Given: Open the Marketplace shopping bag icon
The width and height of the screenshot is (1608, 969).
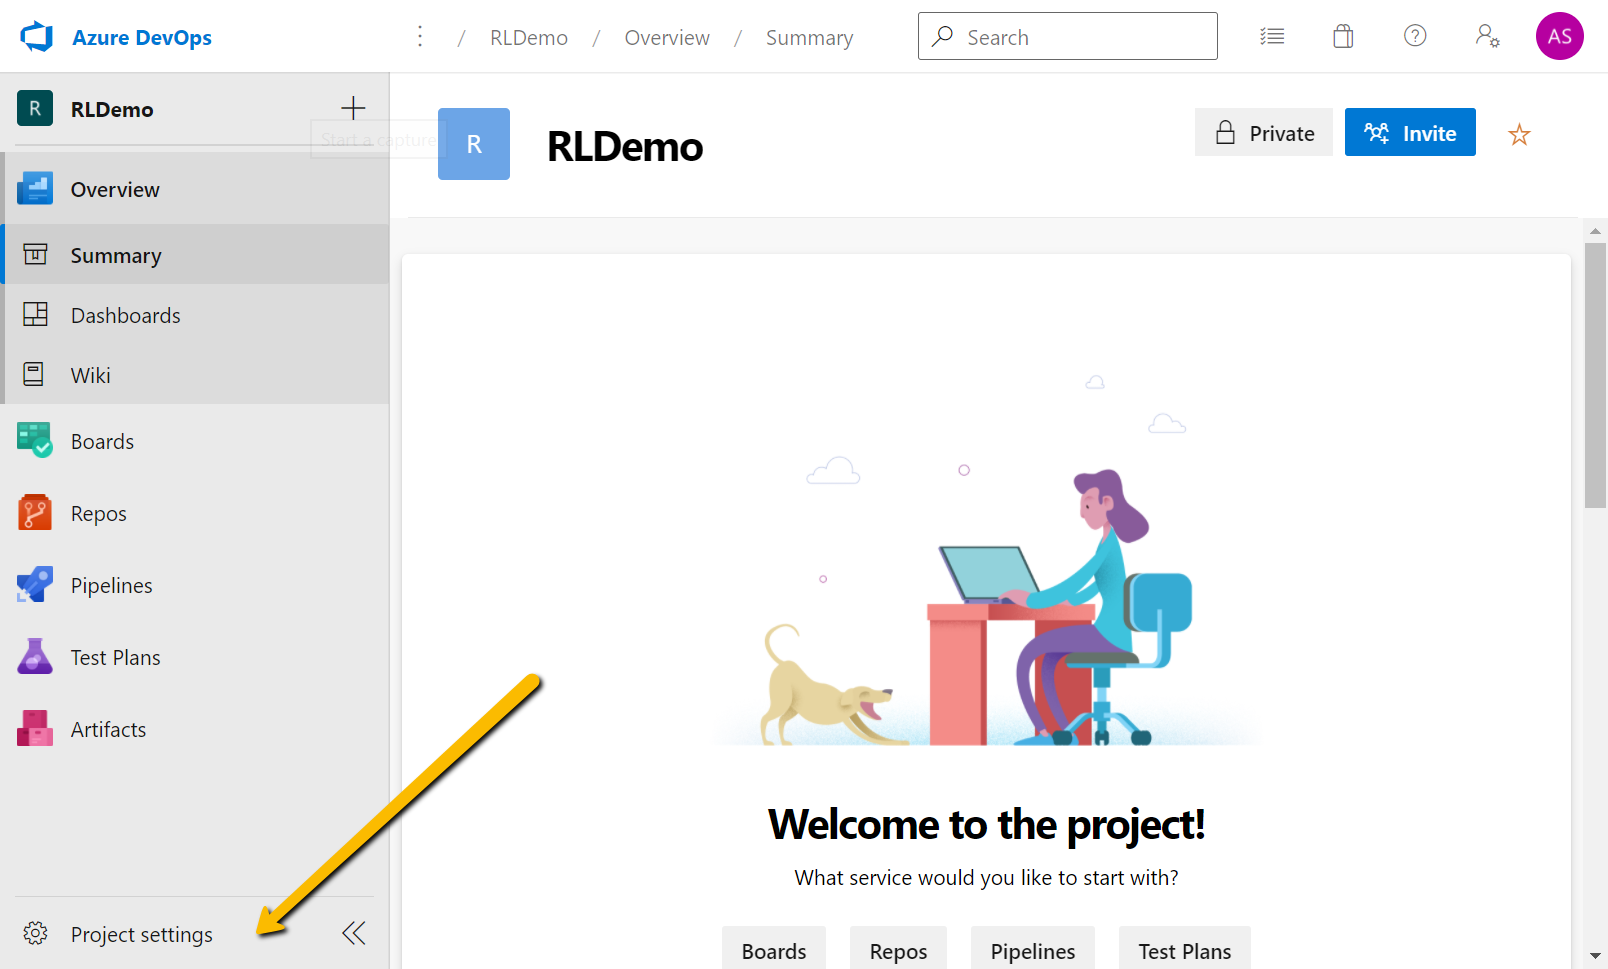Looking at the screenshot, I should 1343,37.
